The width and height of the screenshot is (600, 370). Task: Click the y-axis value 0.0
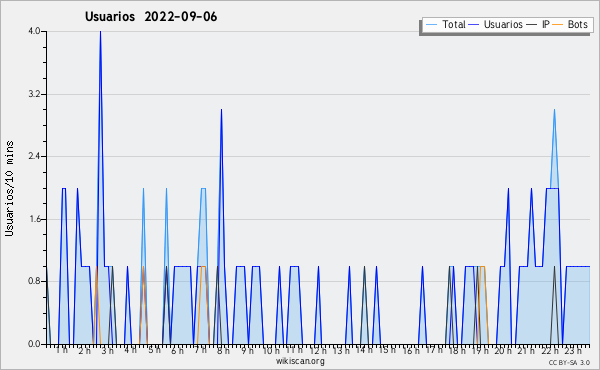(34, 344)
